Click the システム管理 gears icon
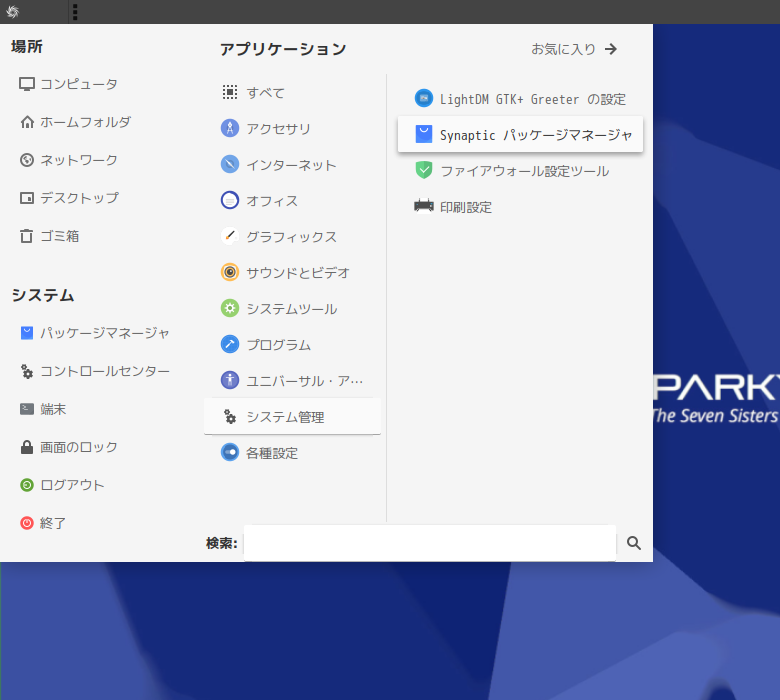 click(230, 416)
